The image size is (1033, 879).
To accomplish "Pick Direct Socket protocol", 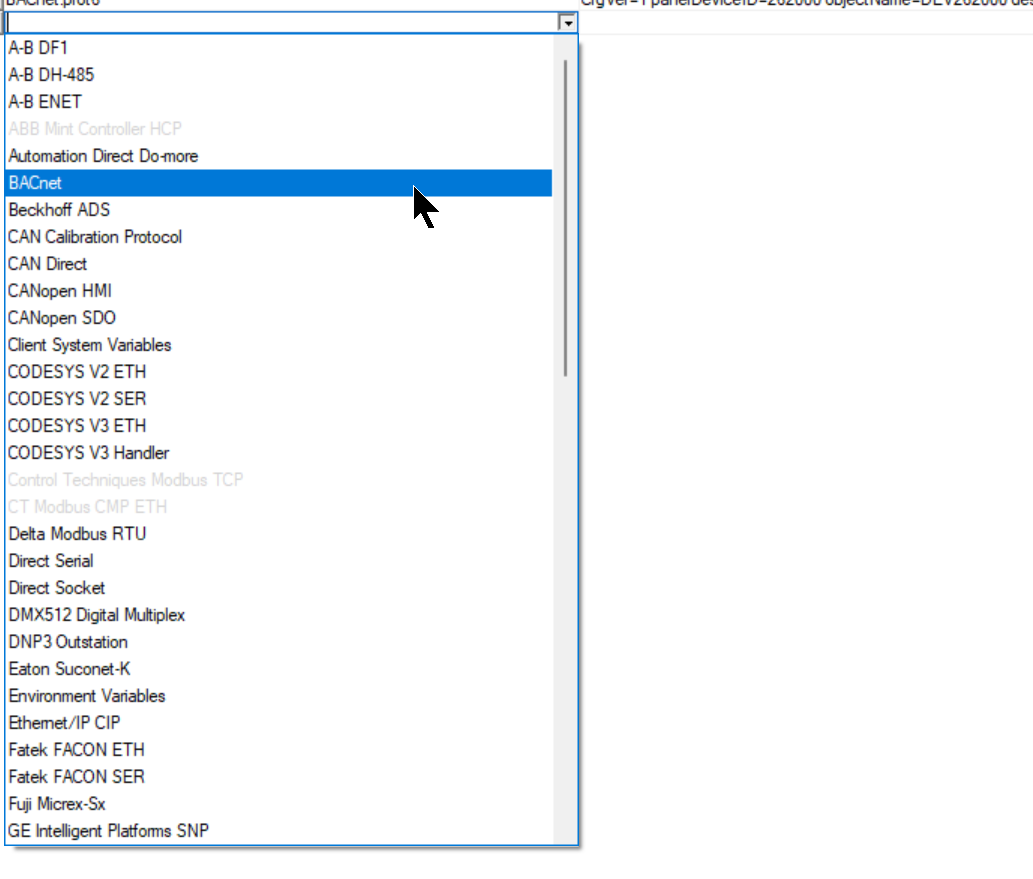I will pos(279,588).
